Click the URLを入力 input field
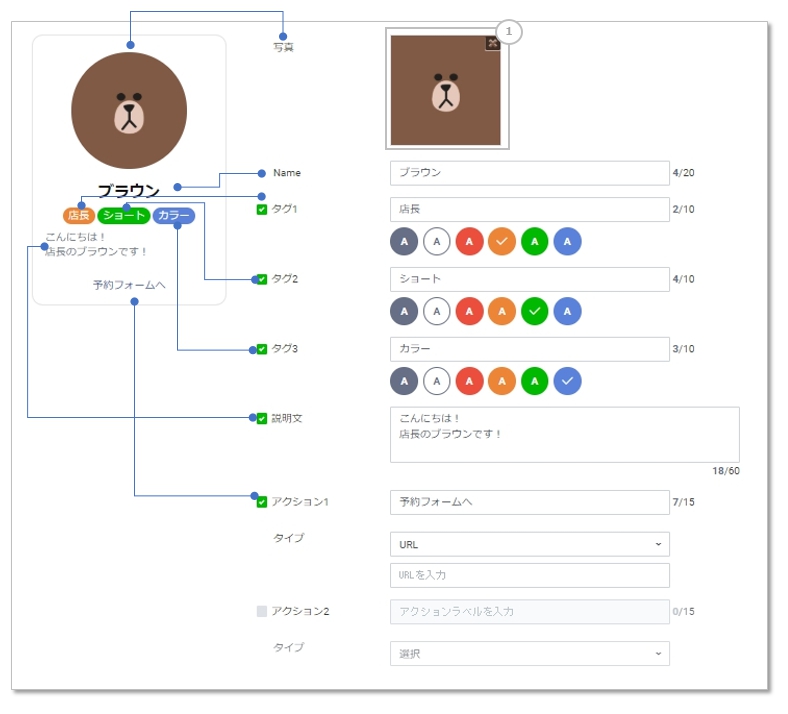Screen dimensions: 788x714 [529, 575]
